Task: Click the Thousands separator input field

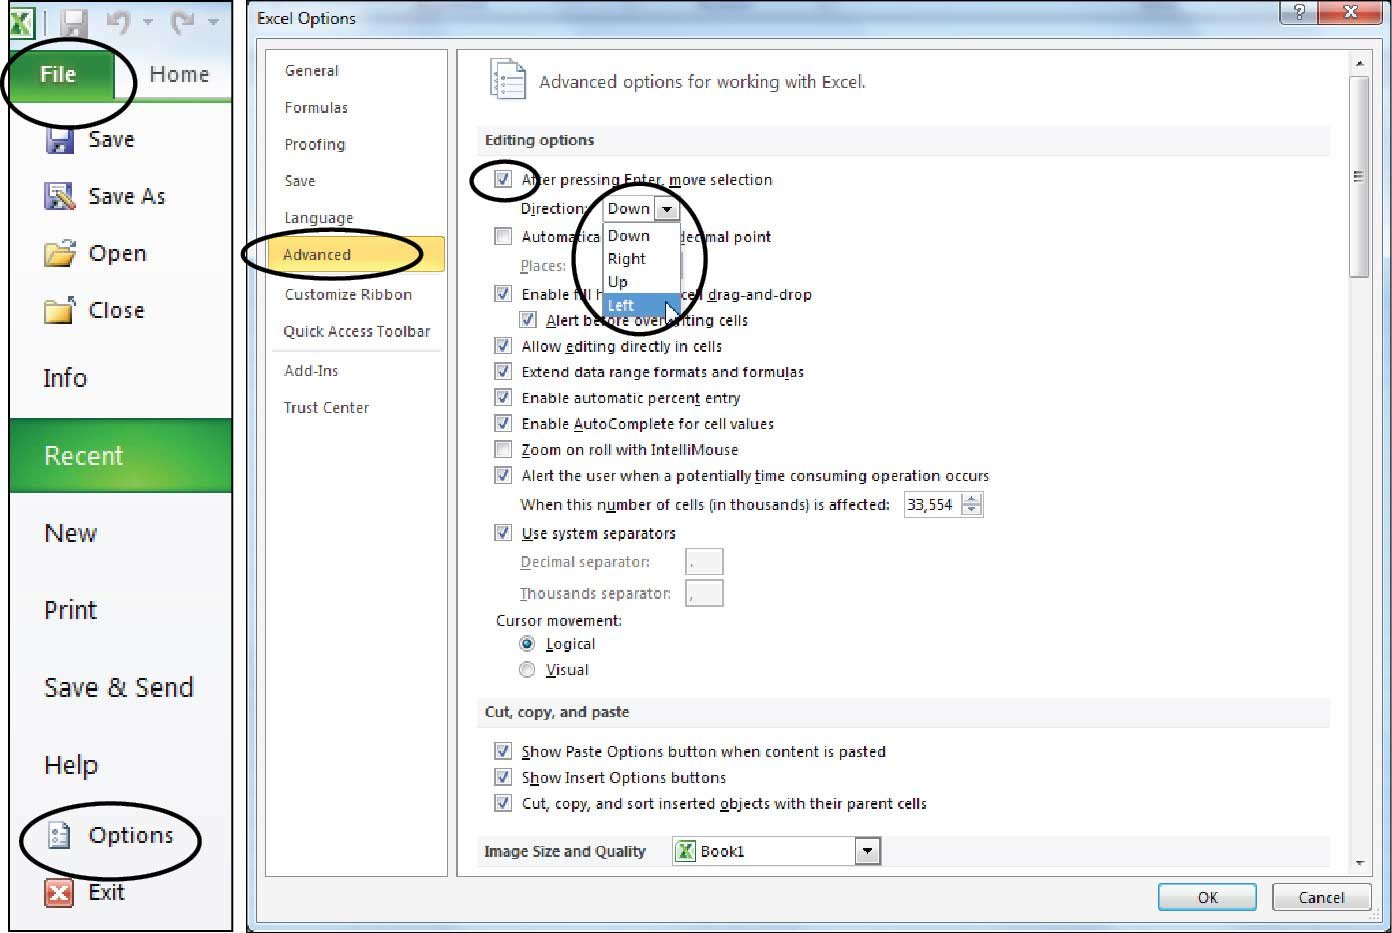Action: [x=704, y=594]
